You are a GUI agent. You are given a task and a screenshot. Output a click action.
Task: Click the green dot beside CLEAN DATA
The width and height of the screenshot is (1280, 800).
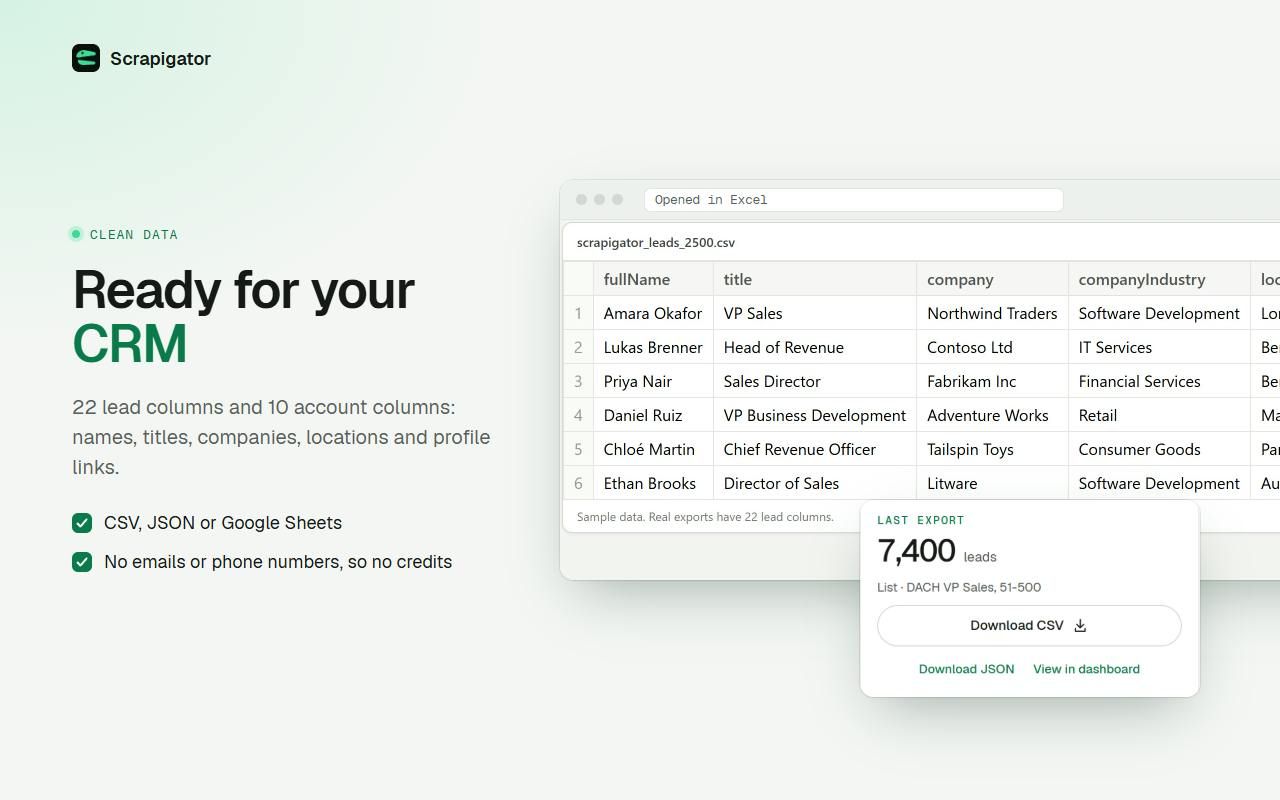(75, 234)
